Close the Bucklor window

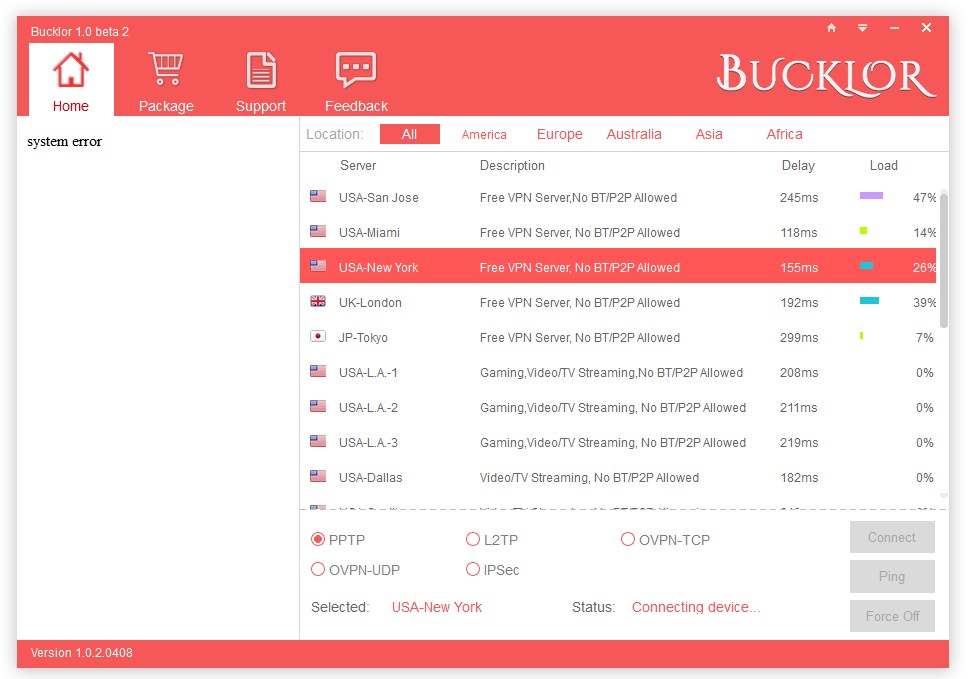pos(926,28)
